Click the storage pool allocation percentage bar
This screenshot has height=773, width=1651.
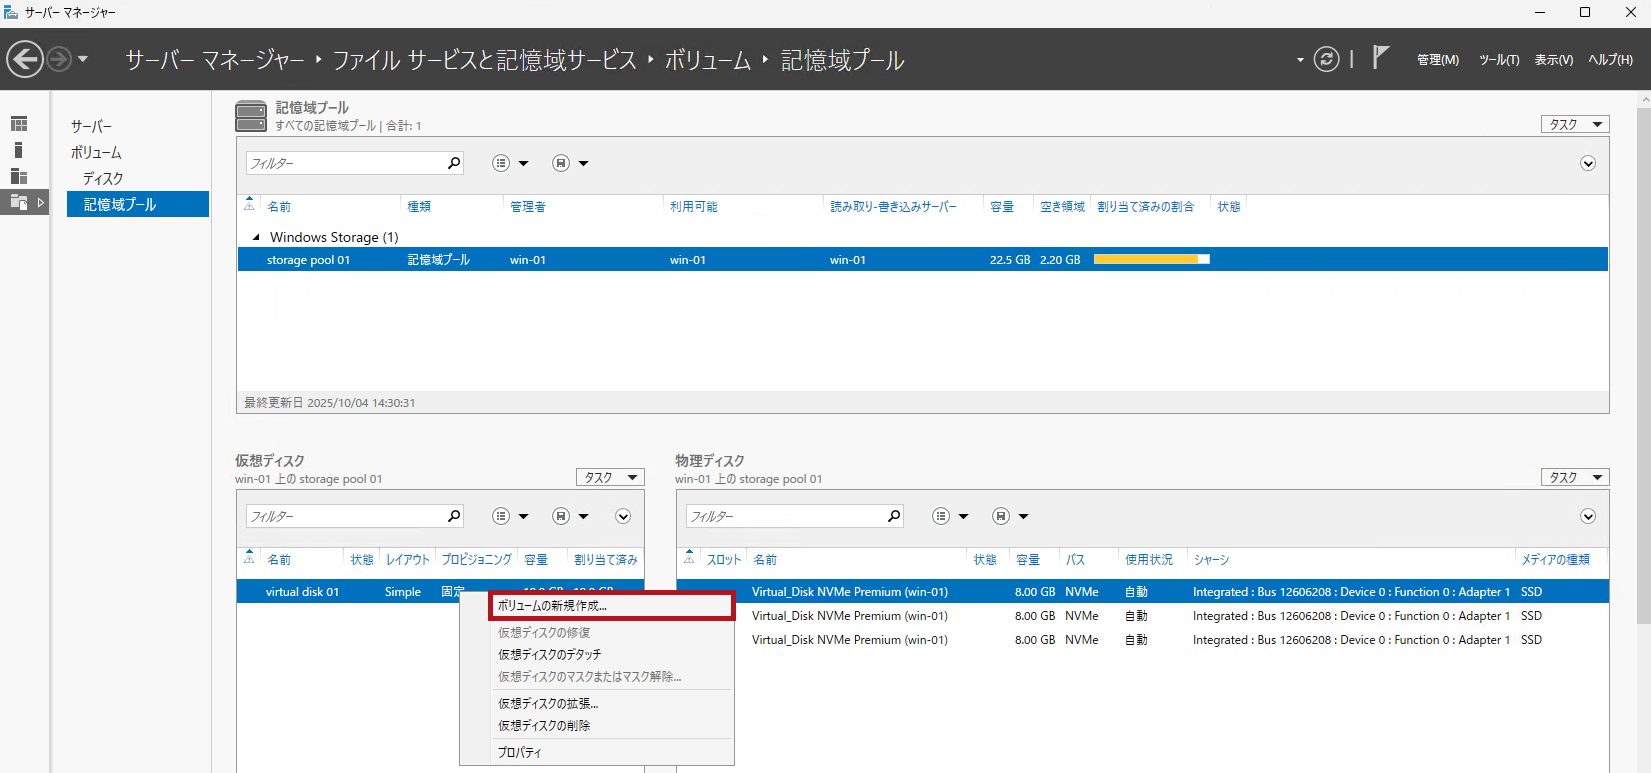click(1151, 260)
